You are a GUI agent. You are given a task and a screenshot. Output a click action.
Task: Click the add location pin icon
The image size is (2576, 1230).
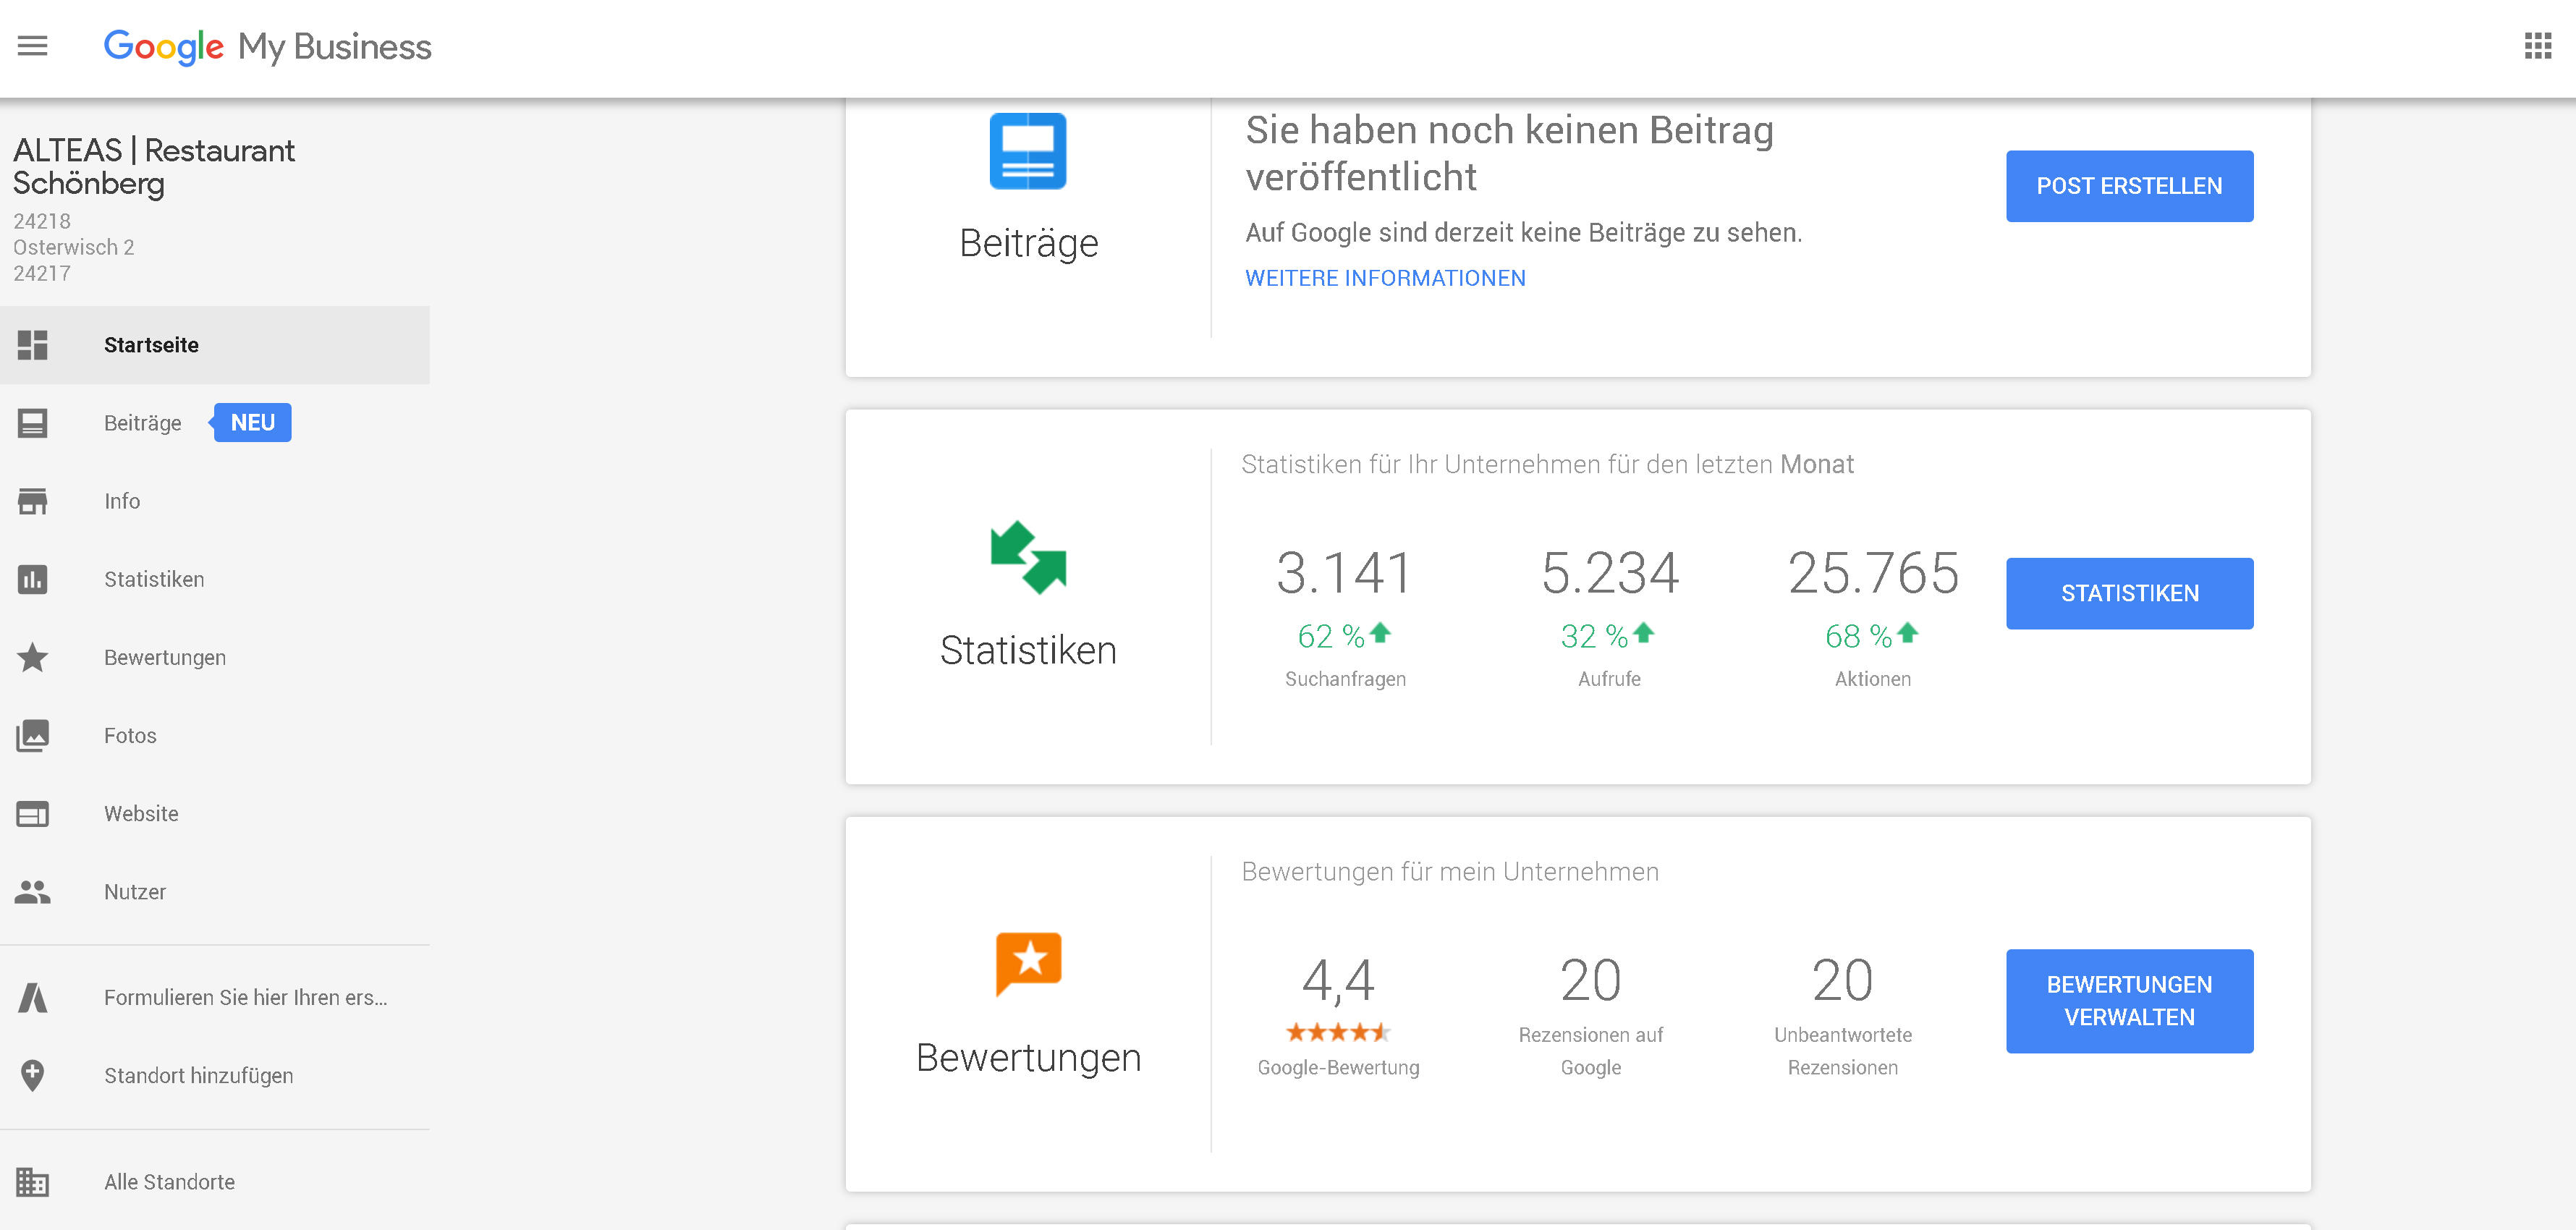(x=32, y=1076)
